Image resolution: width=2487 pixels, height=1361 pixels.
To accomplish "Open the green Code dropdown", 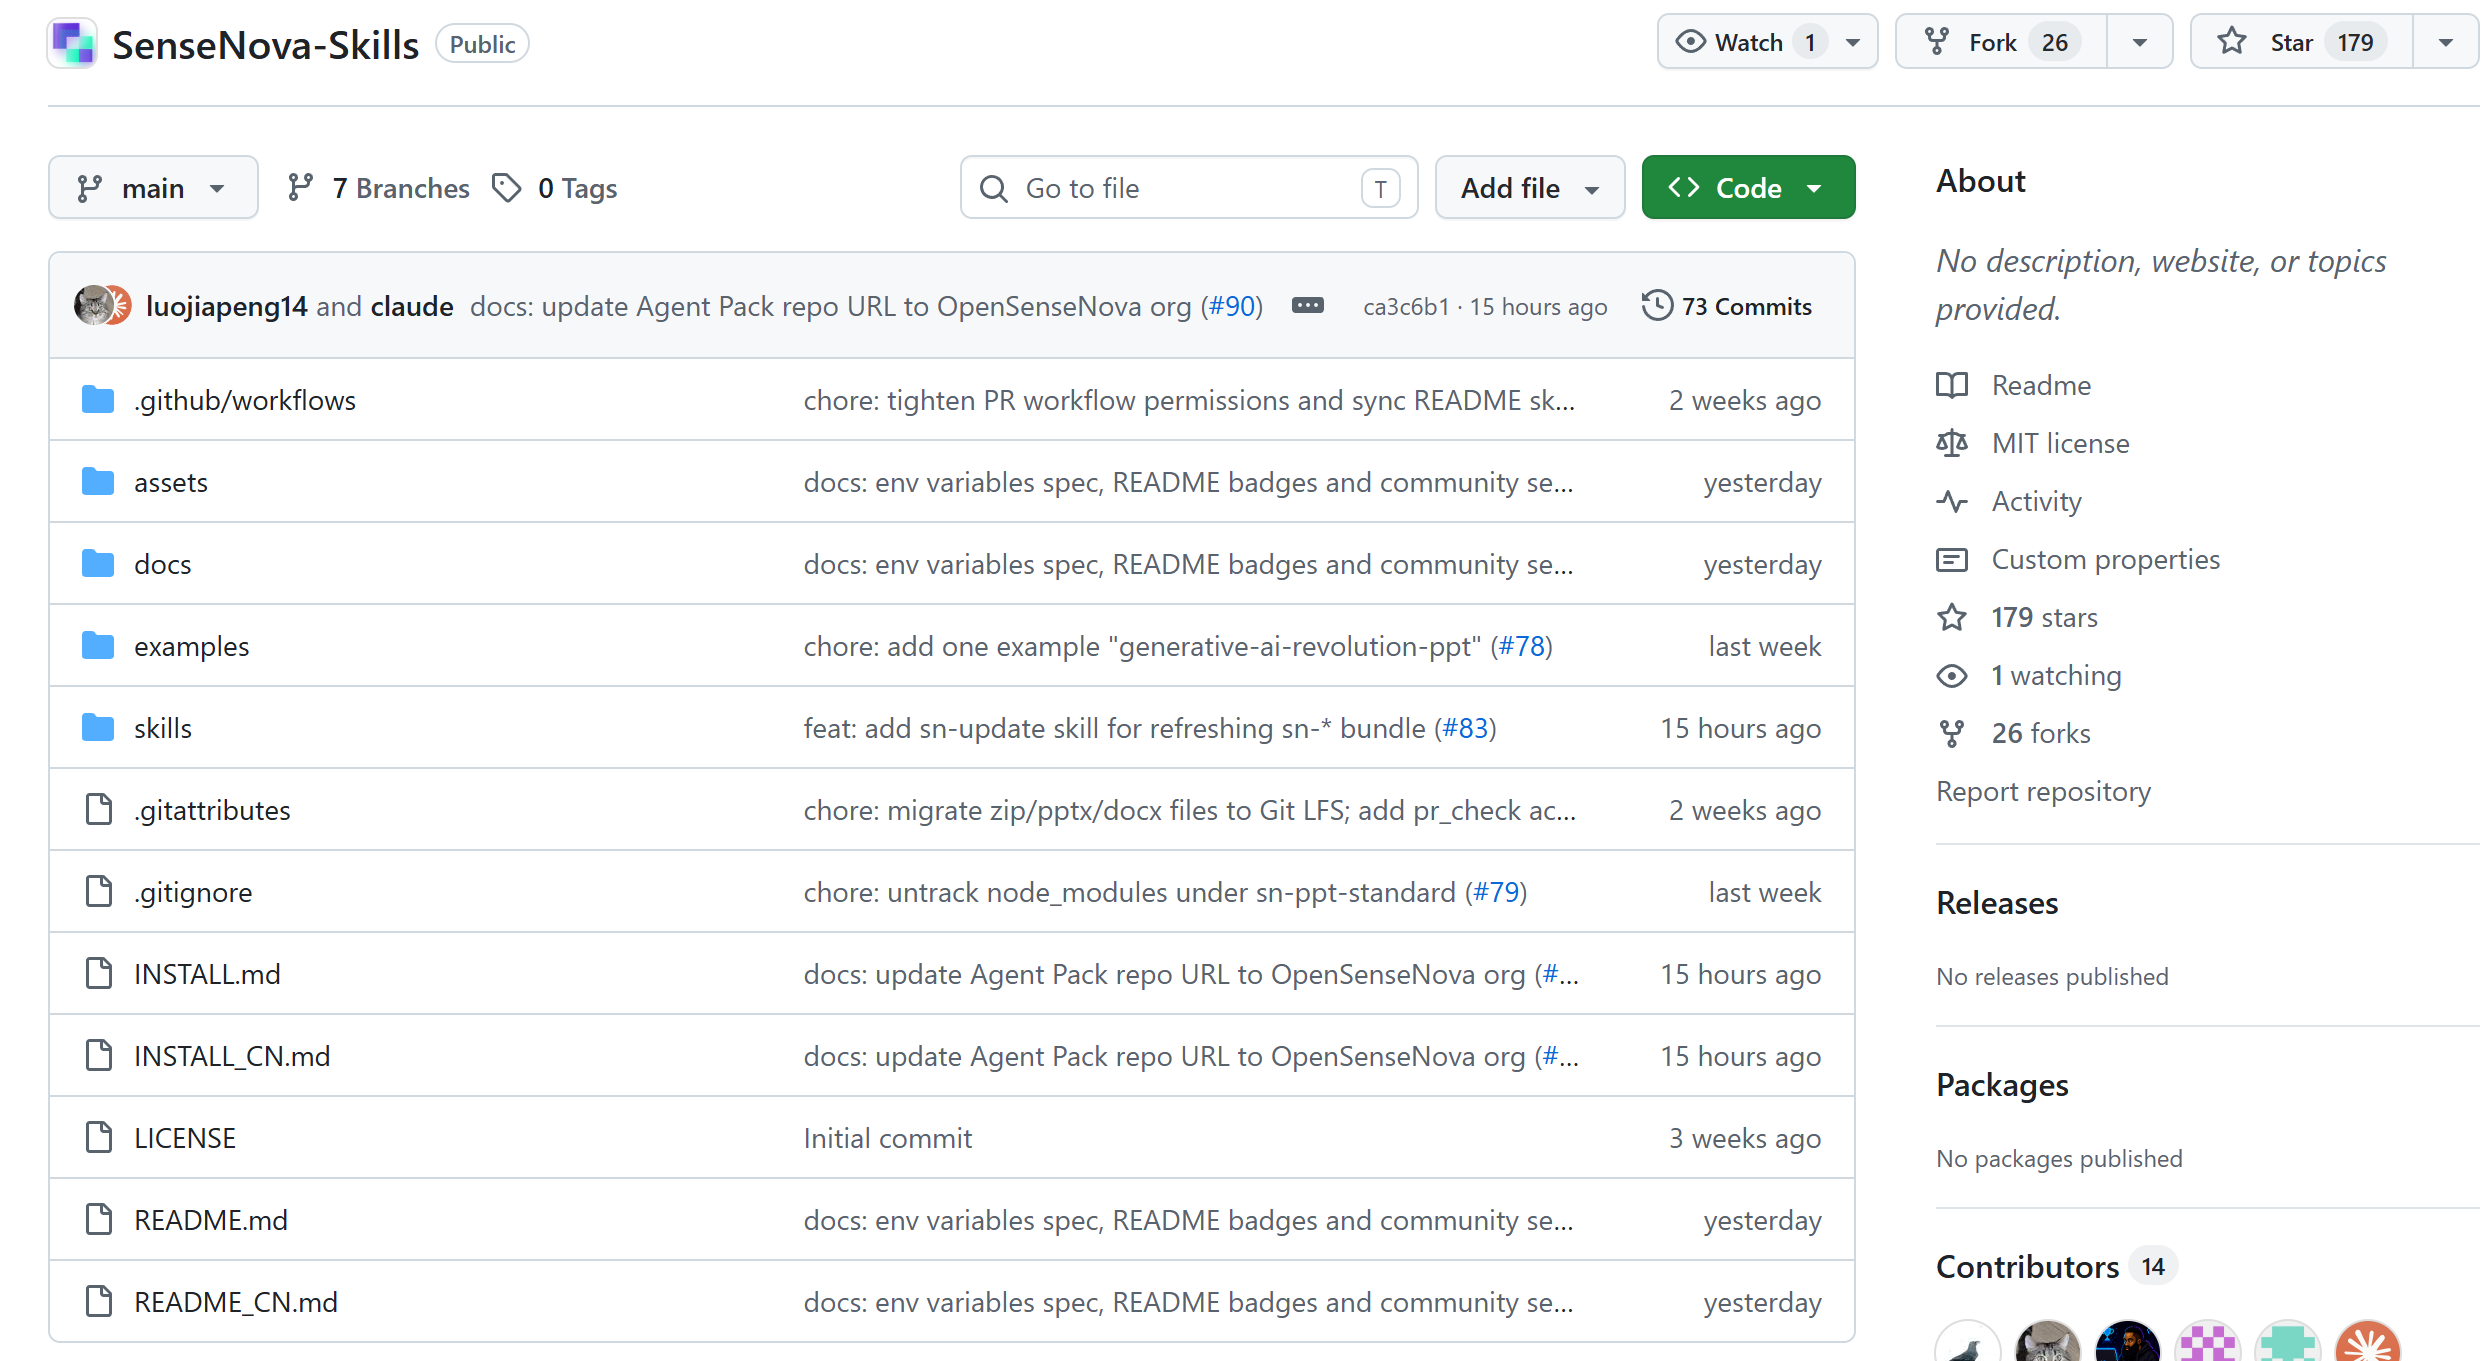I will (1749, 188).
